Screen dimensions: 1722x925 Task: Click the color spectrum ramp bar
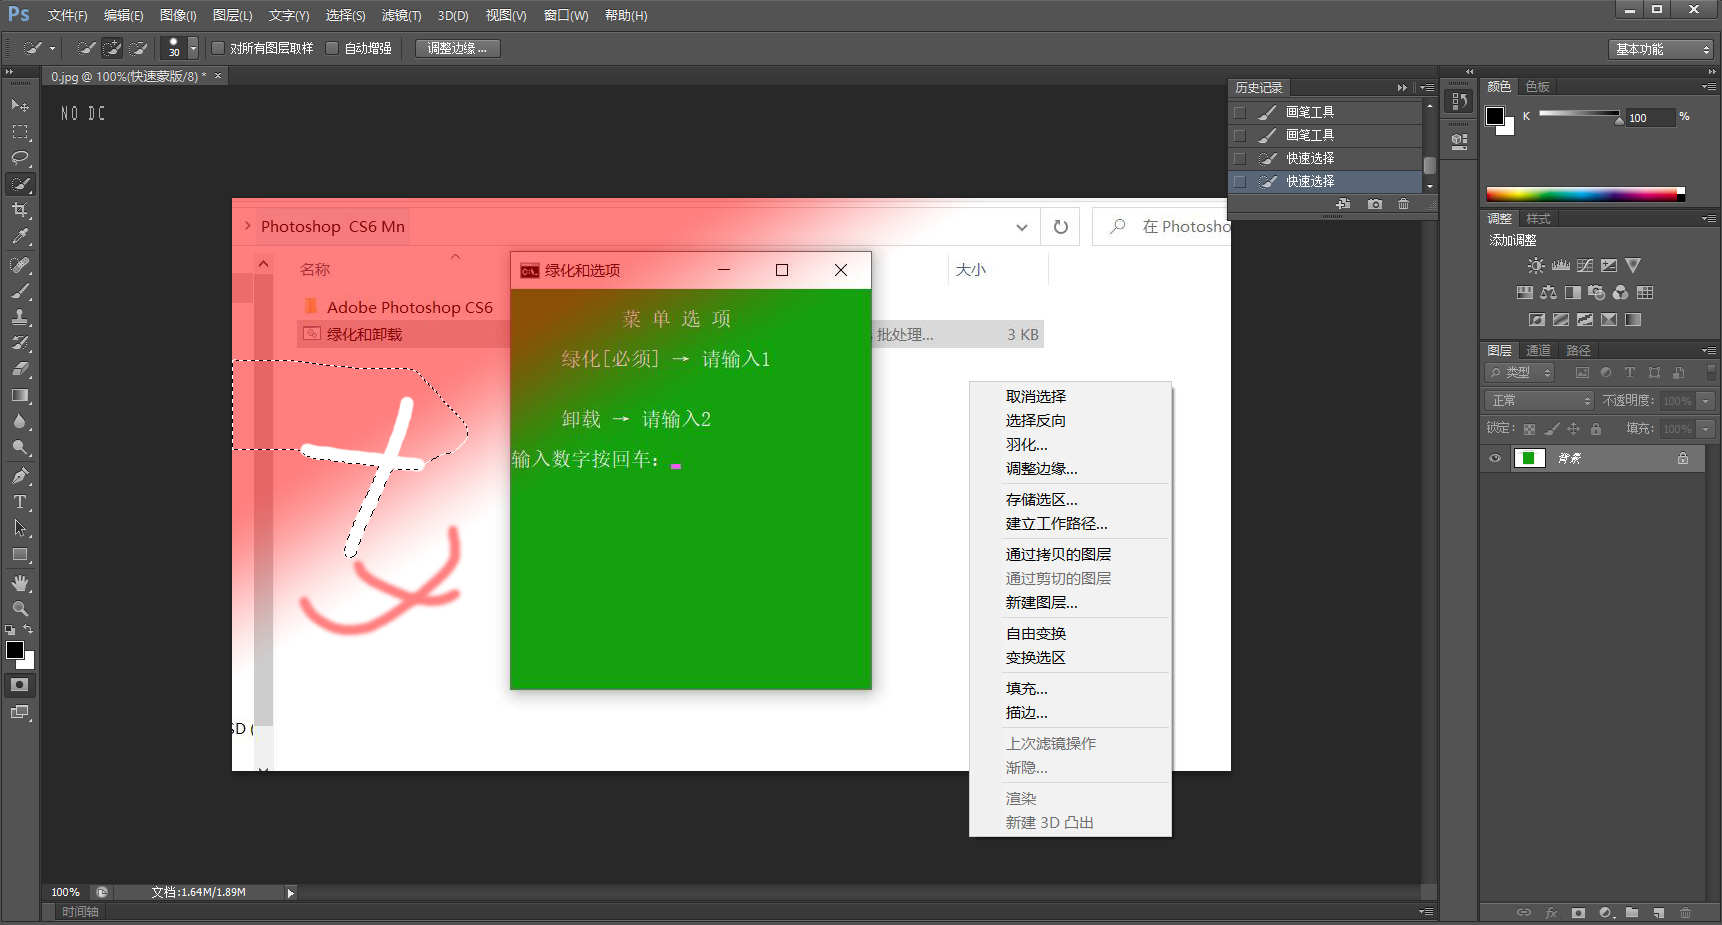click(1585, 194)
